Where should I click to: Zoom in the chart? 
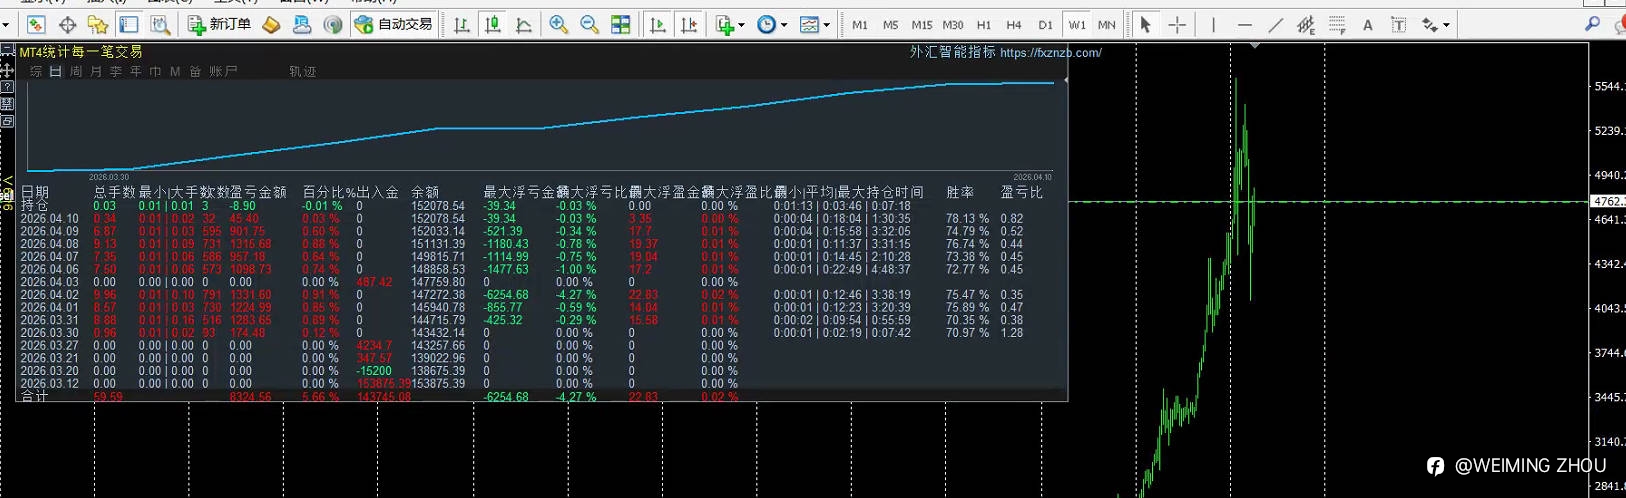(x=559, y=25)
